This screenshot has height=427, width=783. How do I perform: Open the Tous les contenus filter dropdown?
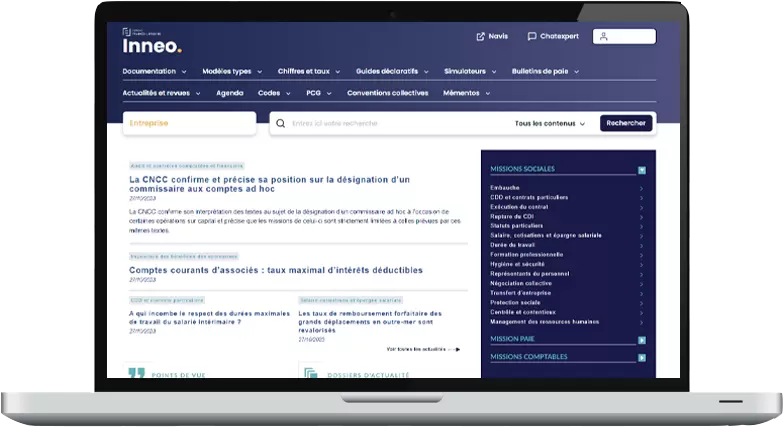550,123
